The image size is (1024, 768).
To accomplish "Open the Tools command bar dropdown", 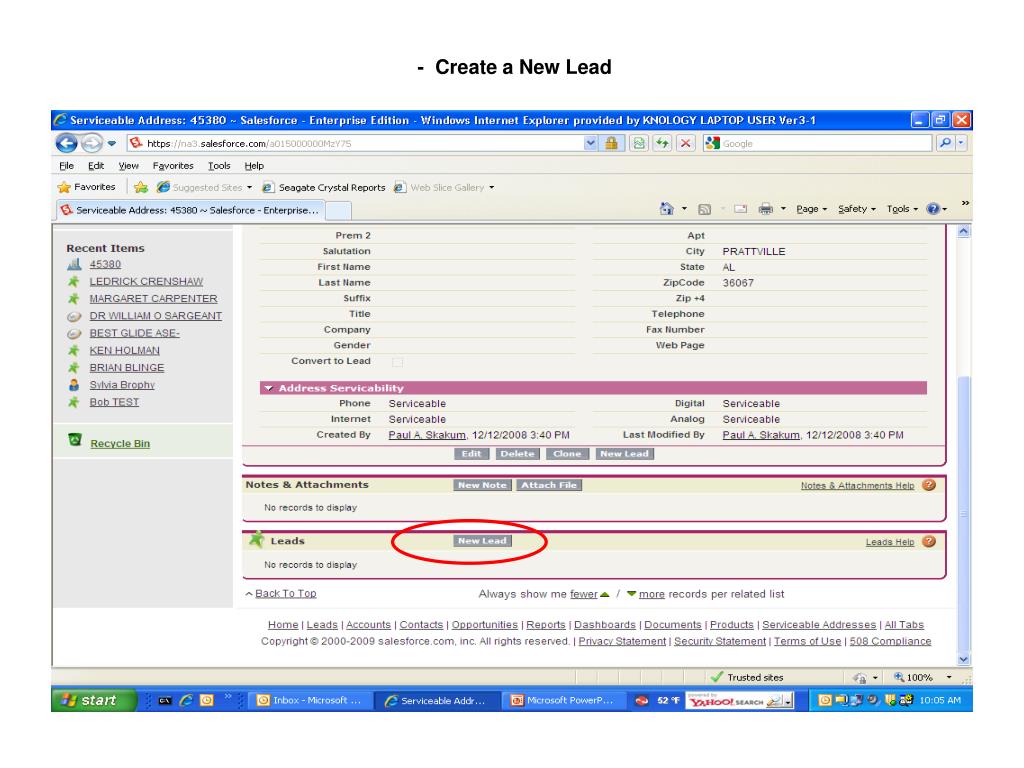I will (x=902, y=209).
